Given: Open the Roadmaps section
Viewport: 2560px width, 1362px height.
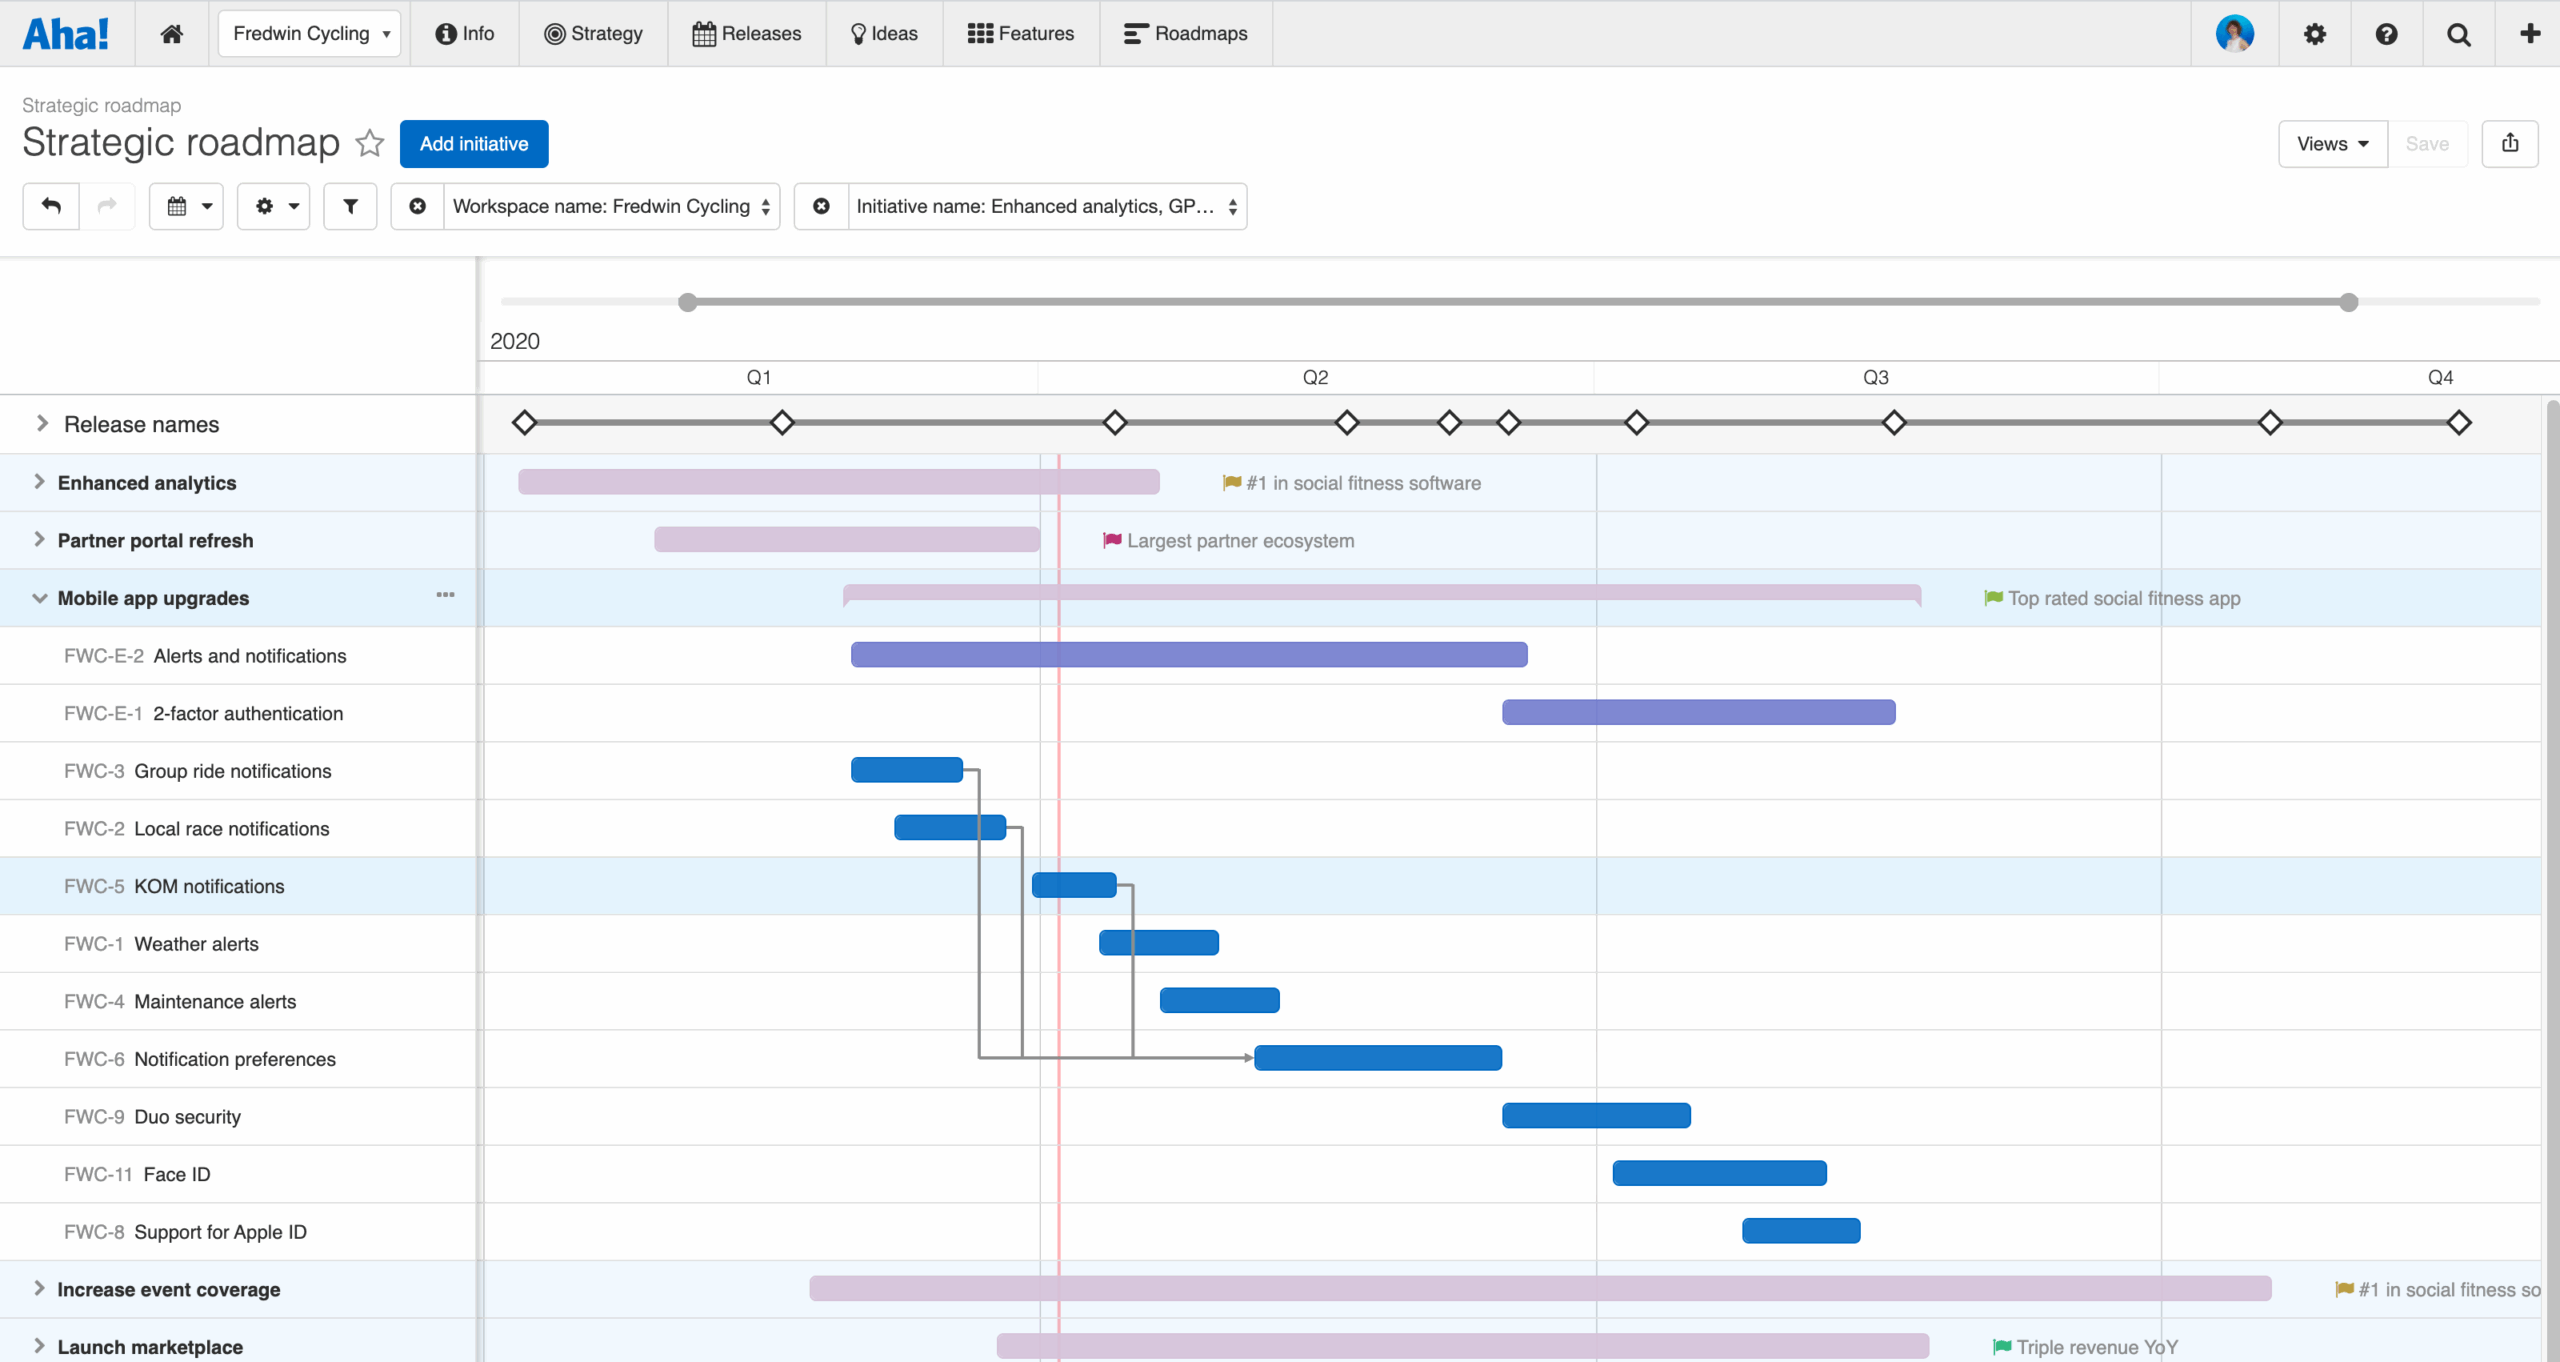Looking at the screenshot, I should (1185, 33).
